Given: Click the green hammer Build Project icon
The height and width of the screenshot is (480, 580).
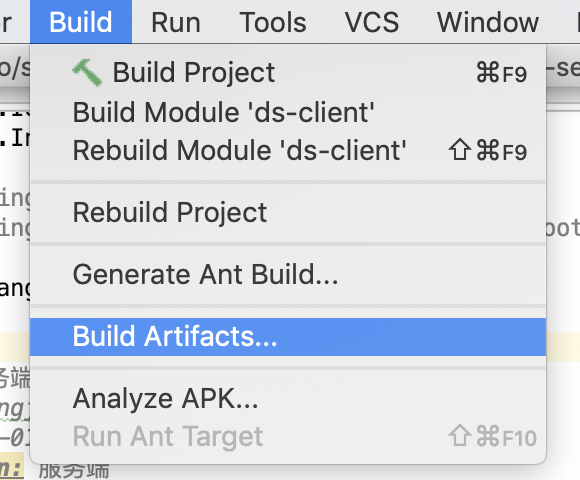Looking at the screenshot, I should (87, 73).
